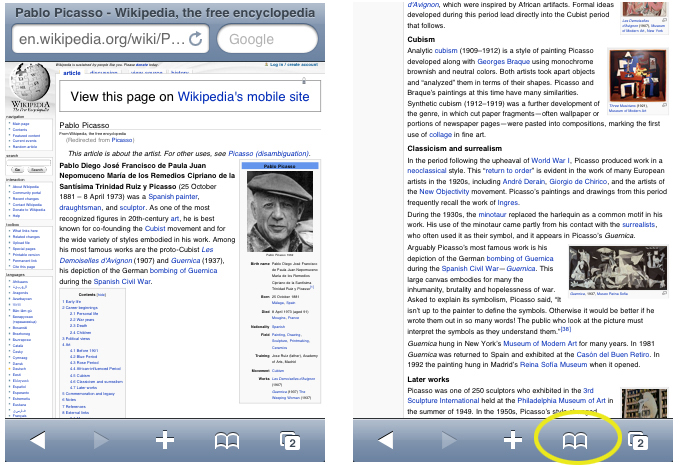Tap forward arrow on the left screen toolbar
Screen dimensions: 680x467
click(x=101, y=441)
